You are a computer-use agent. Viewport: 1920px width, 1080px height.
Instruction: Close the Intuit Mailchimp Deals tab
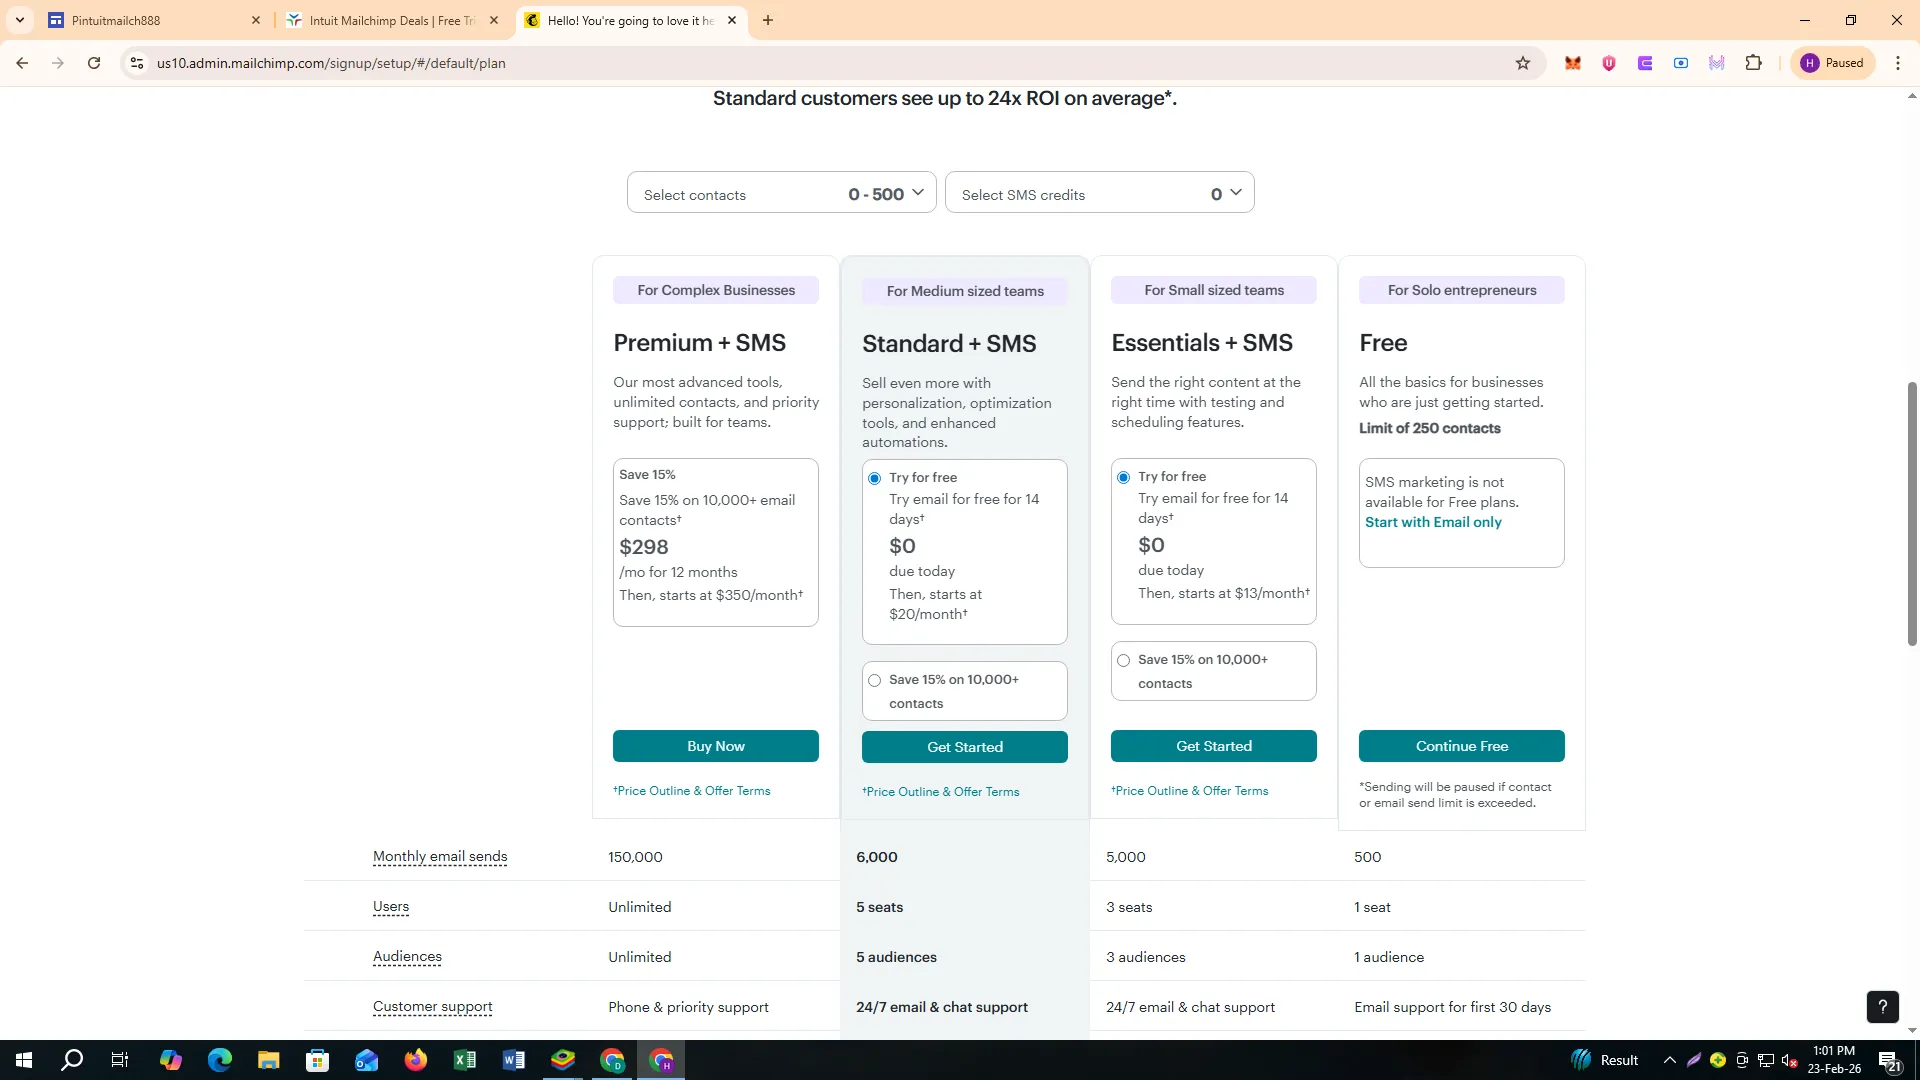494,20
